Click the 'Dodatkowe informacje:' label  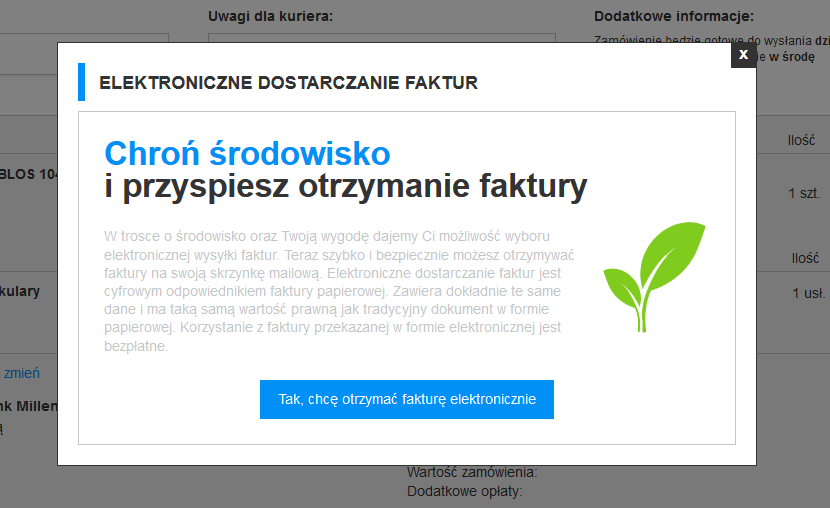point(672,16)
